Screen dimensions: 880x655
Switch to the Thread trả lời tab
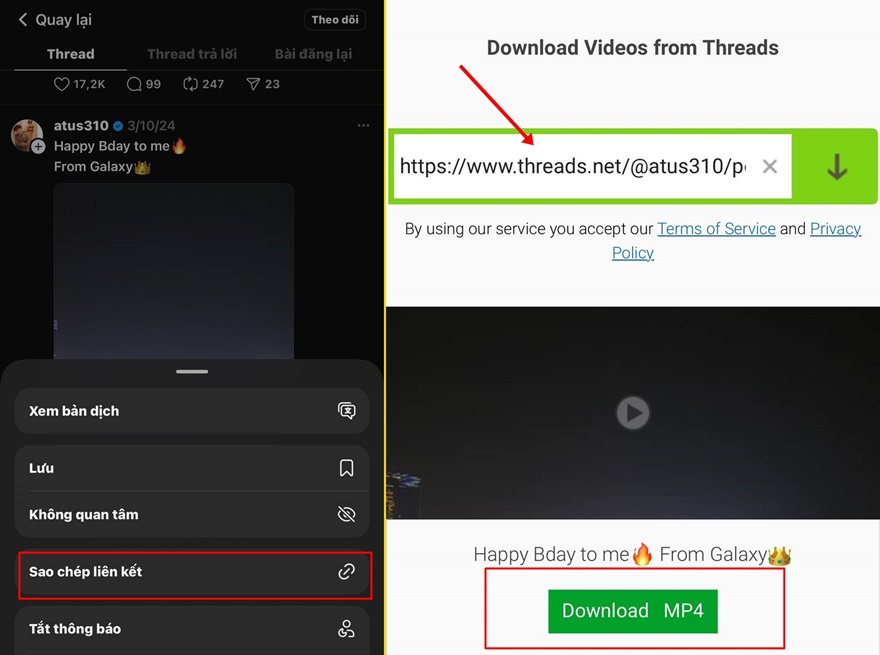pos(192,54)
